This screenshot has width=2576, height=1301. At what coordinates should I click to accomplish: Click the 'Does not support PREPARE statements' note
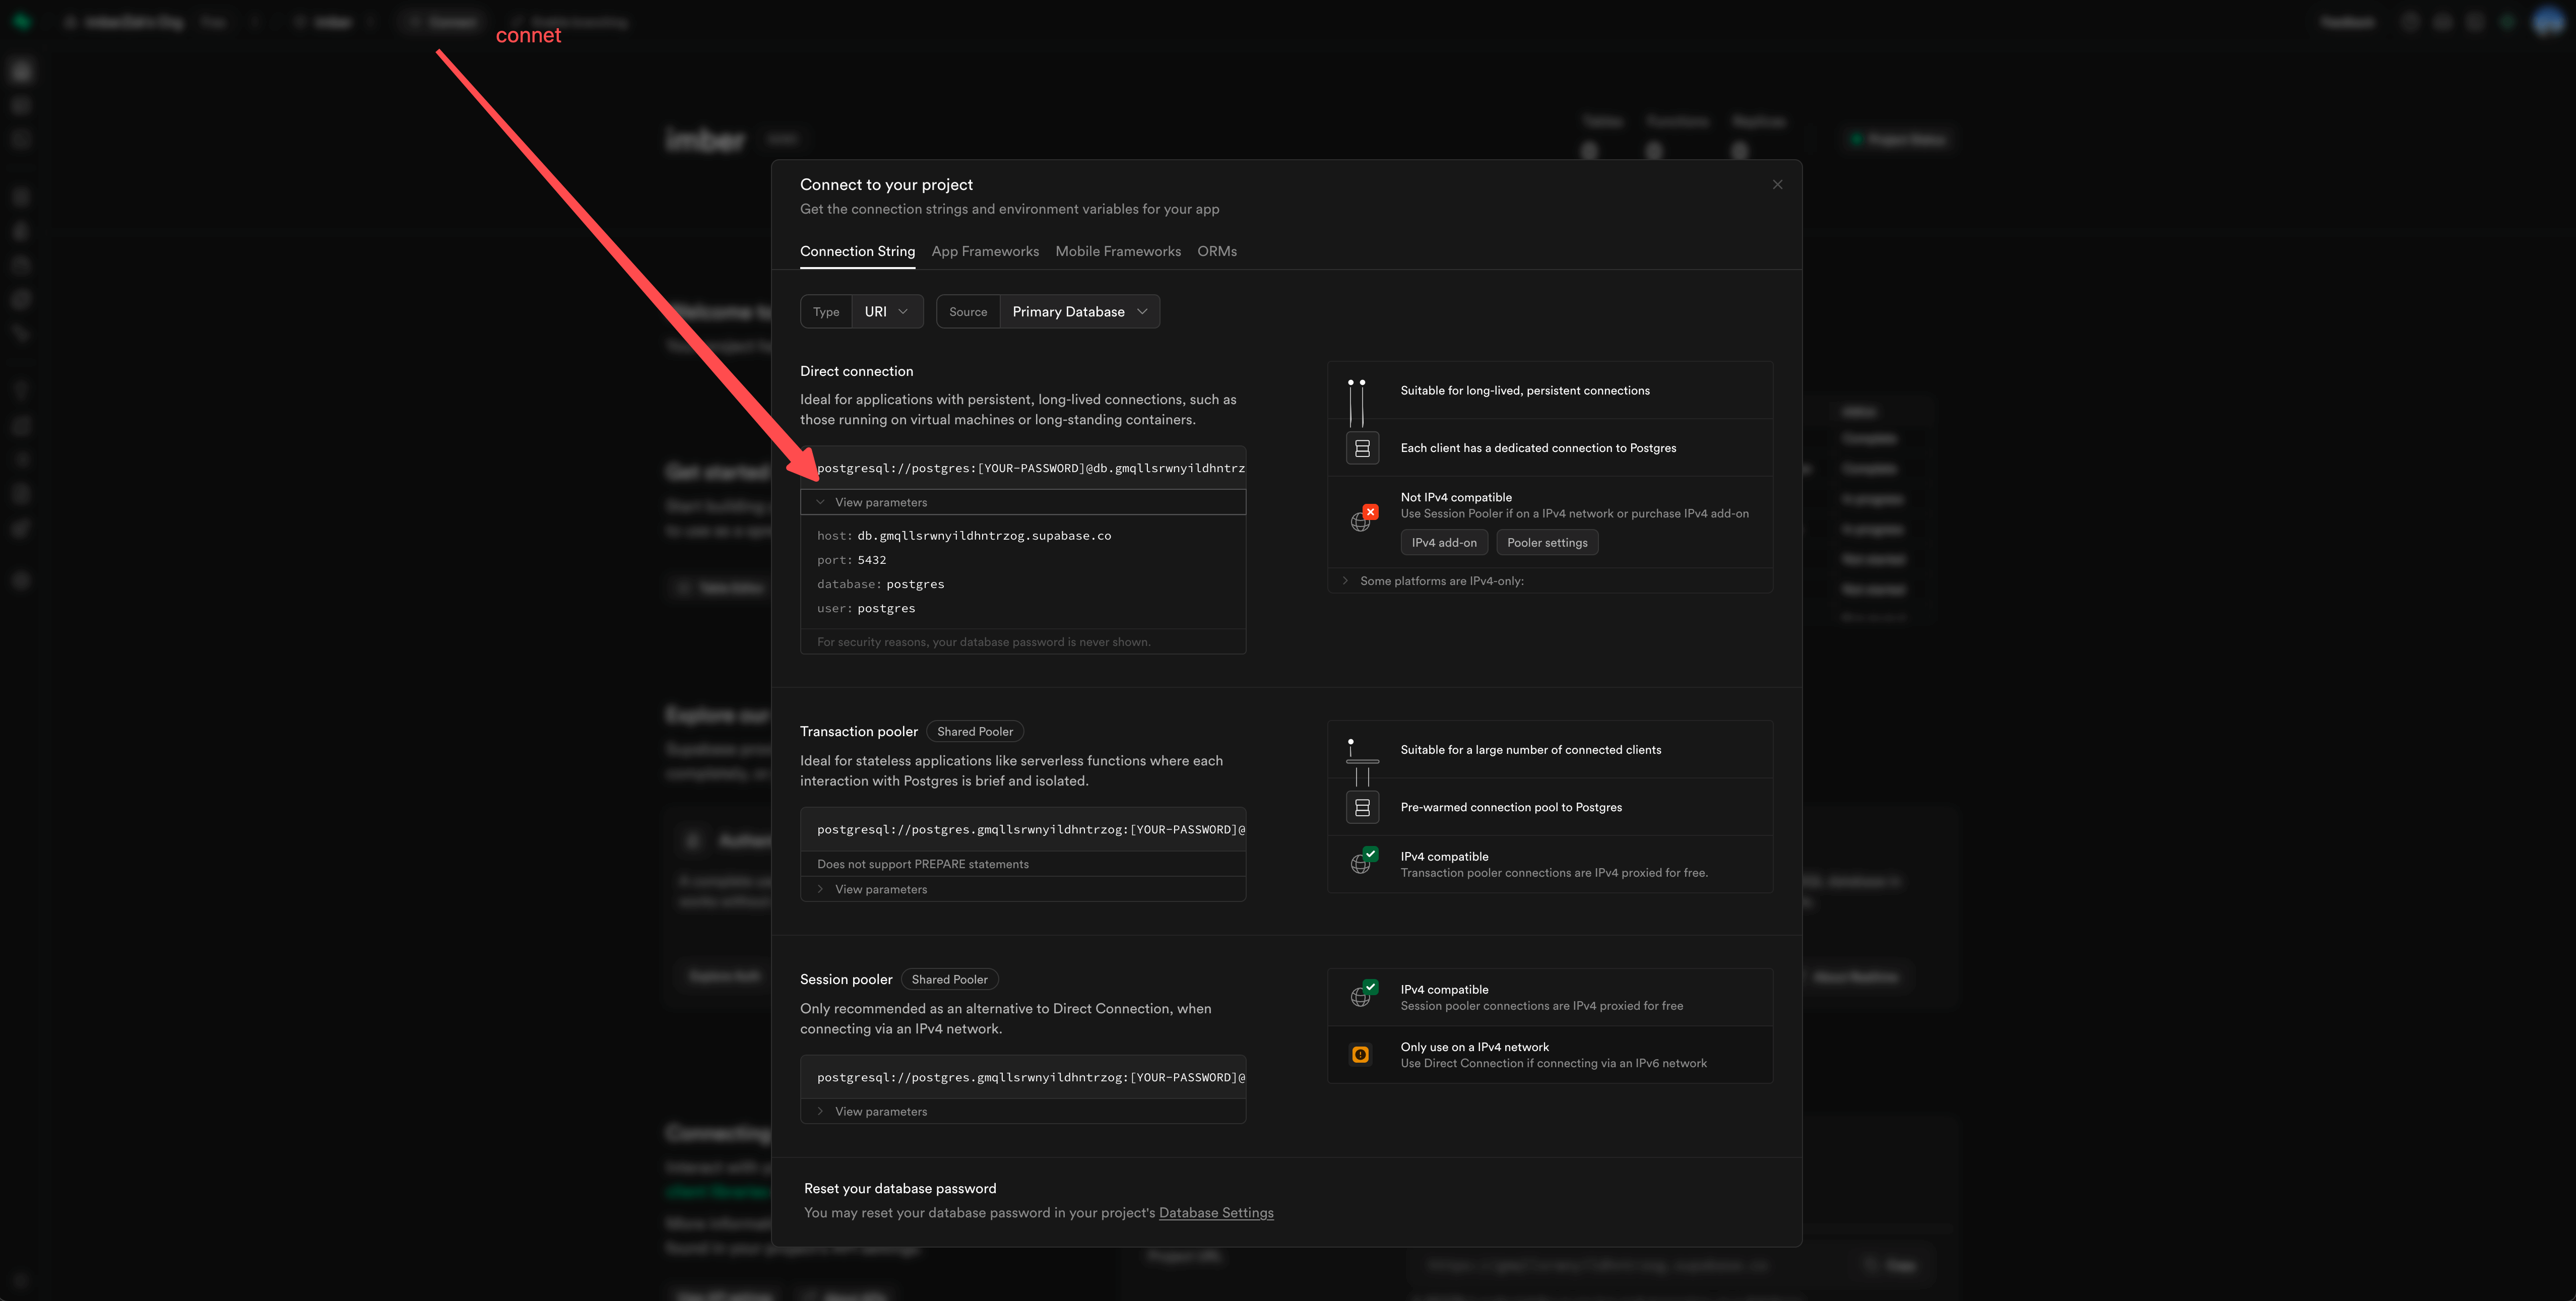pyautogui.click(x=922, y=864)
